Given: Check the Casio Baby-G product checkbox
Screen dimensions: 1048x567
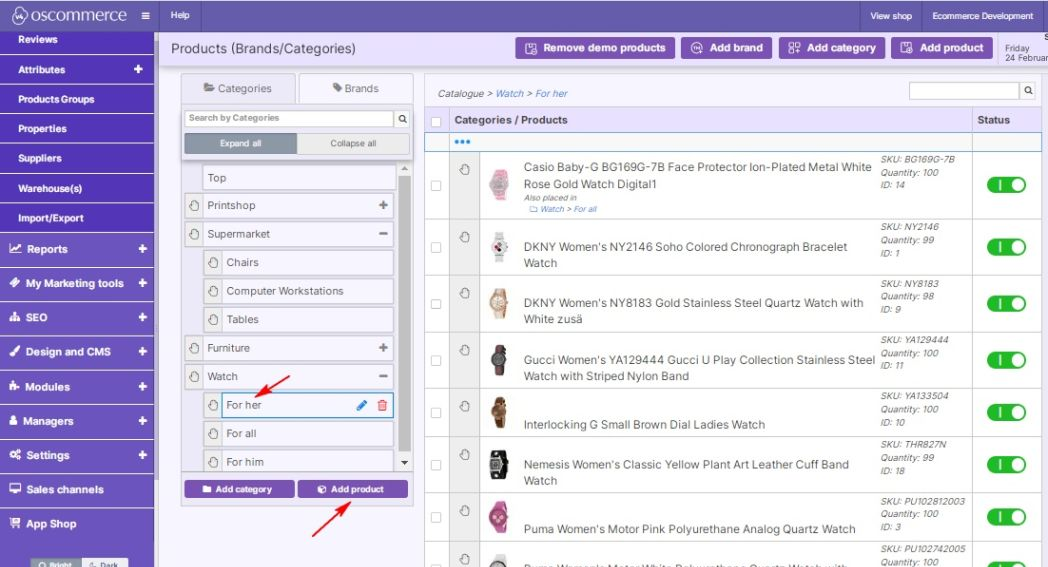Looking at the screenshot, I should pos(436,186).
